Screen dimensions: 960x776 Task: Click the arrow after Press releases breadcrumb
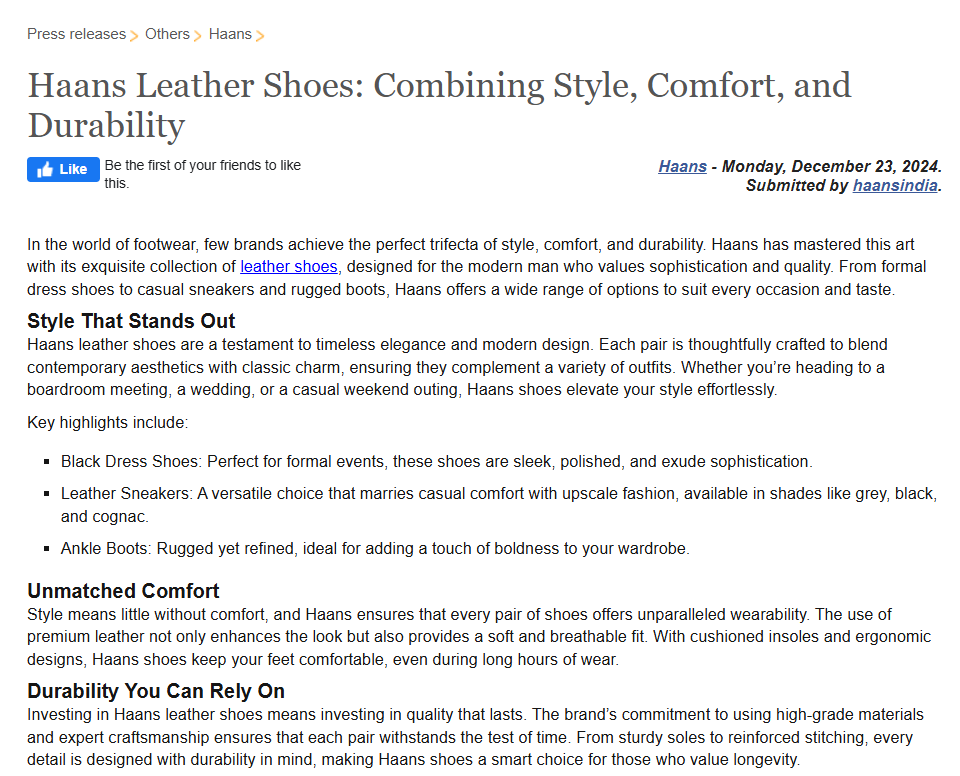tap(135, 36)
